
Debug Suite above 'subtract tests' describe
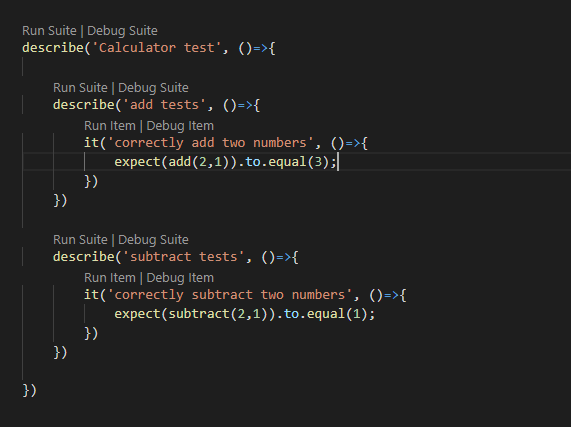pos(153,240)
